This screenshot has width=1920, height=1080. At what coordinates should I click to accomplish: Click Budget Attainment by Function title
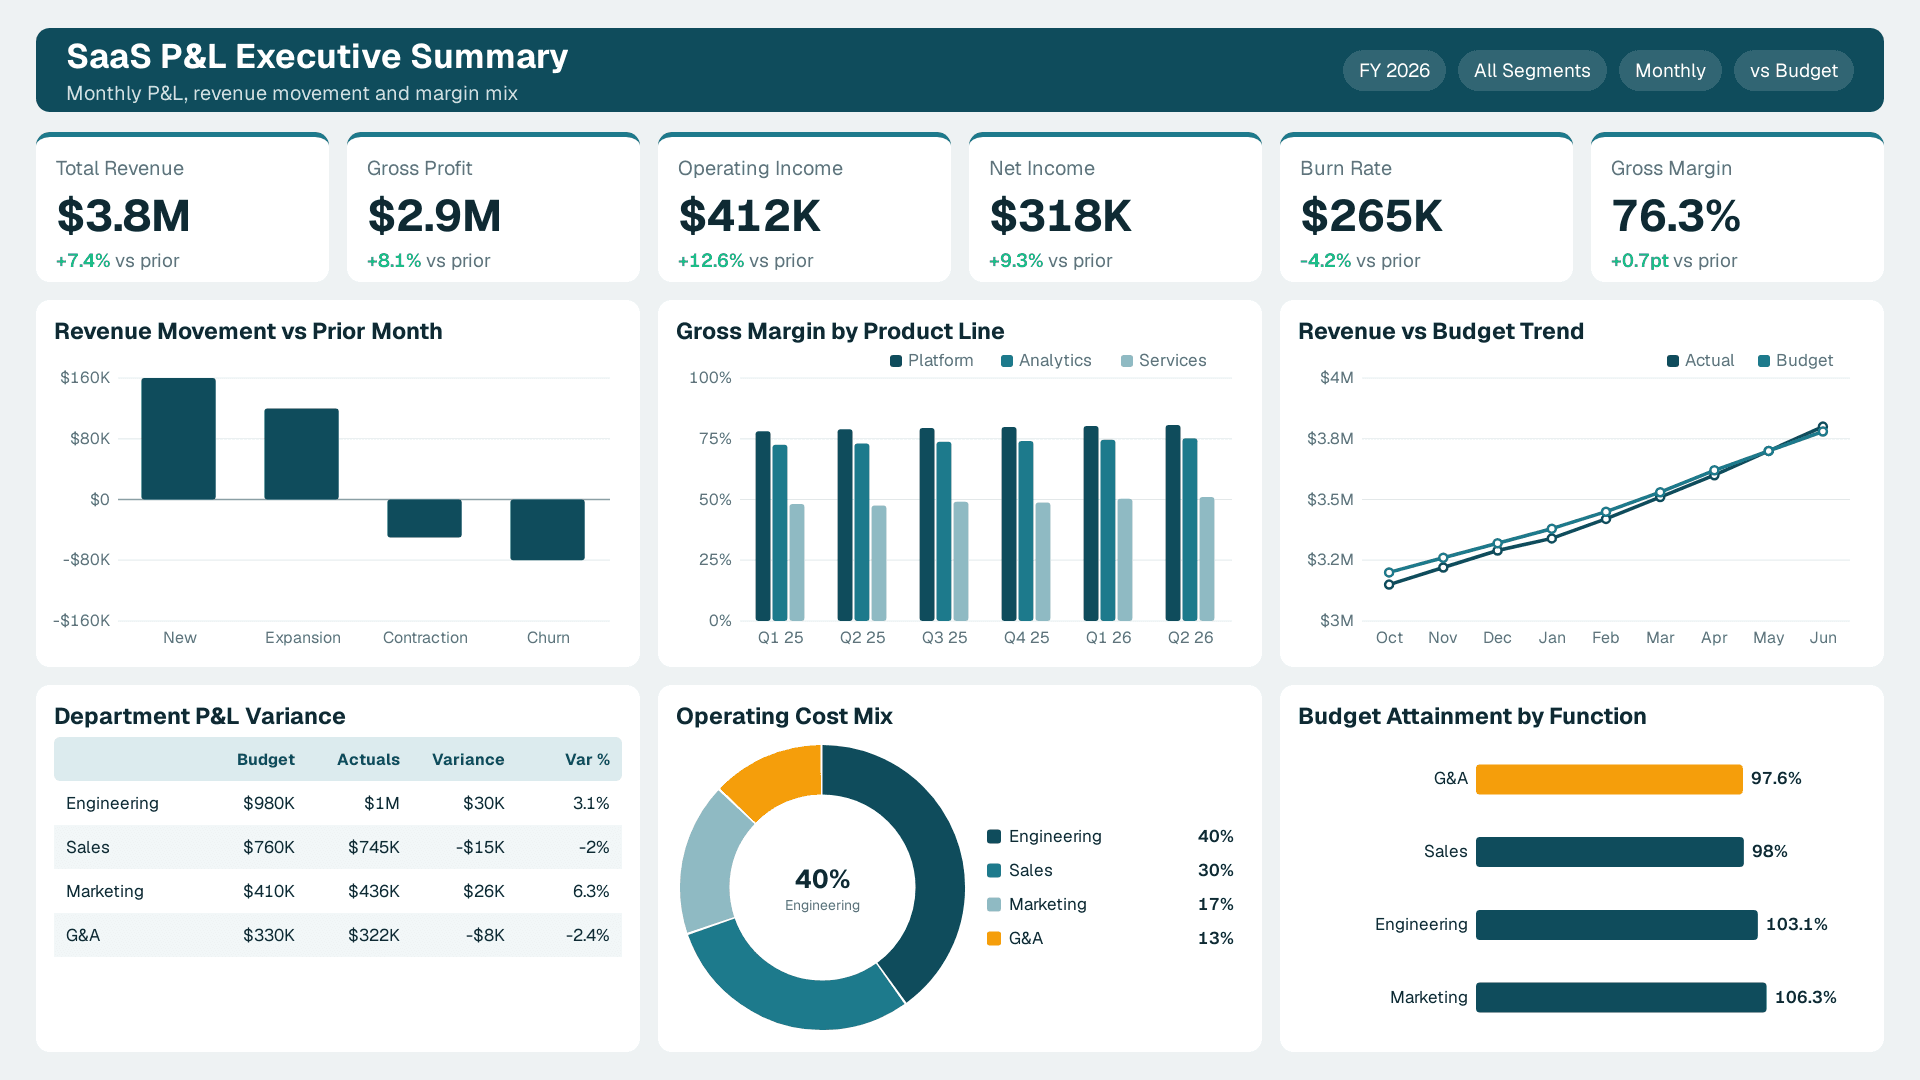click(x=1472, y=717)
